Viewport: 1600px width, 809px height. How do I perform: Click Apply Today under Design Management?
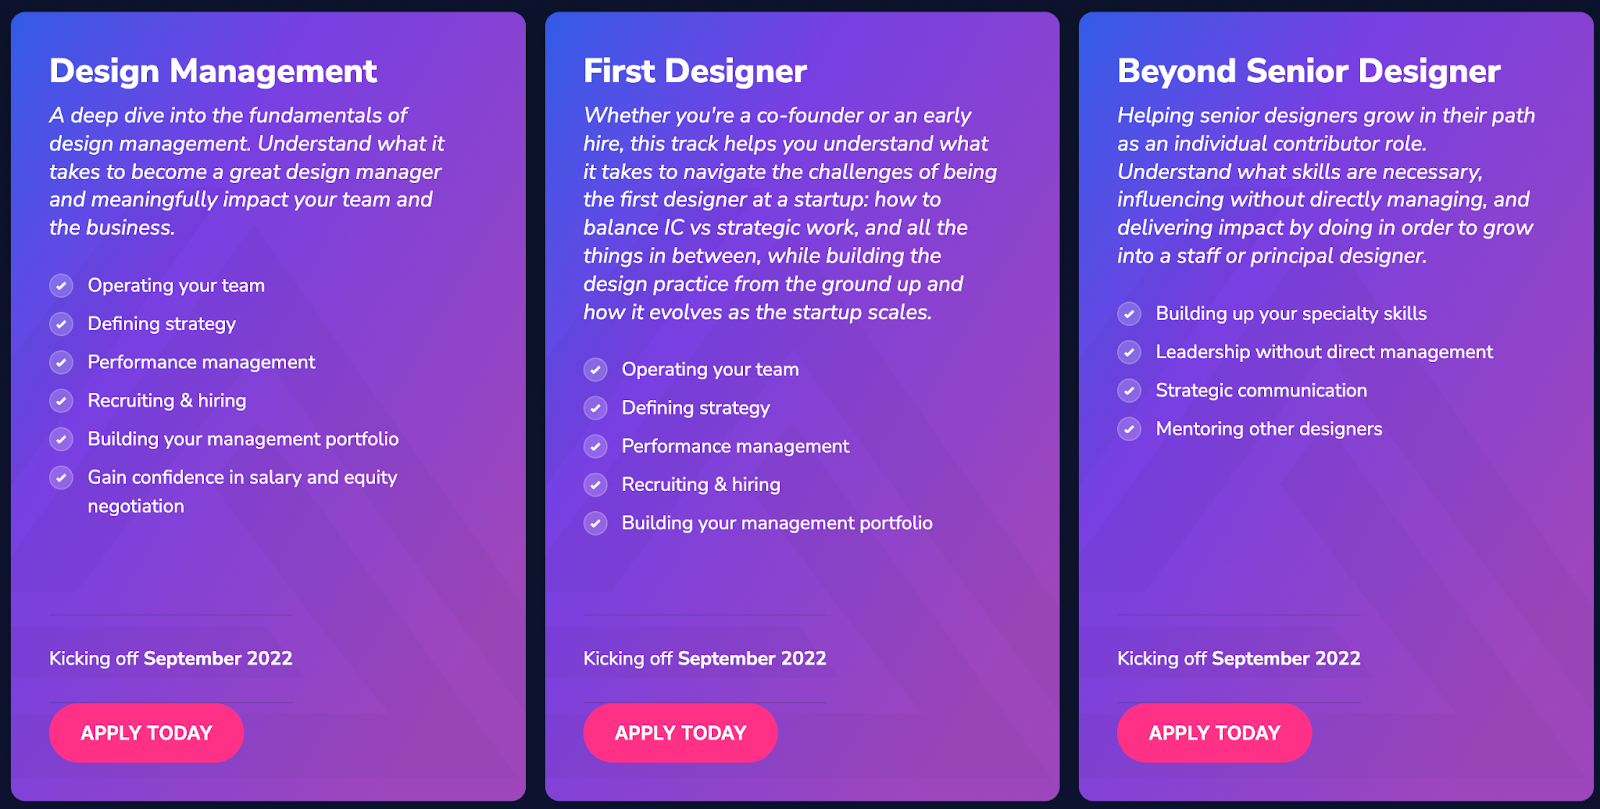tap(146, 733)
